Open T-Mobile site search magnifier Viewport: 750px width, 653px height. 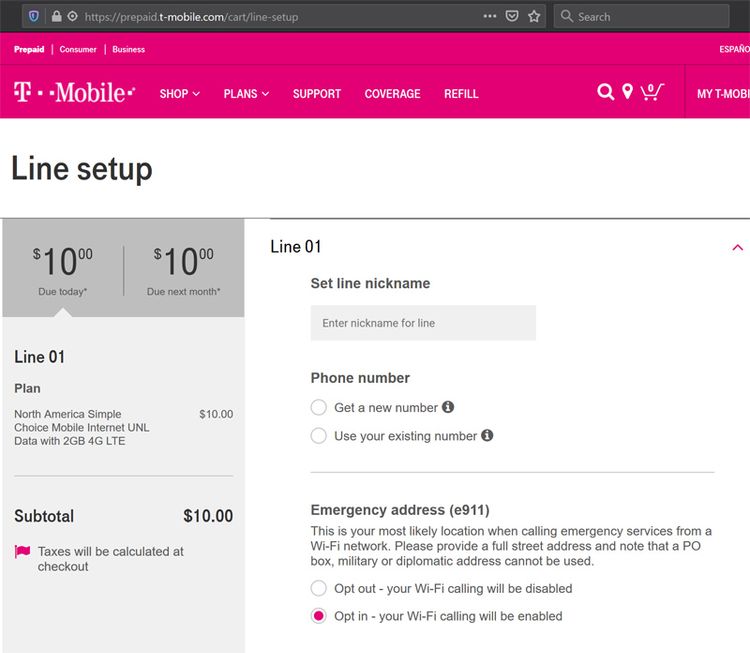pos(605,91)
